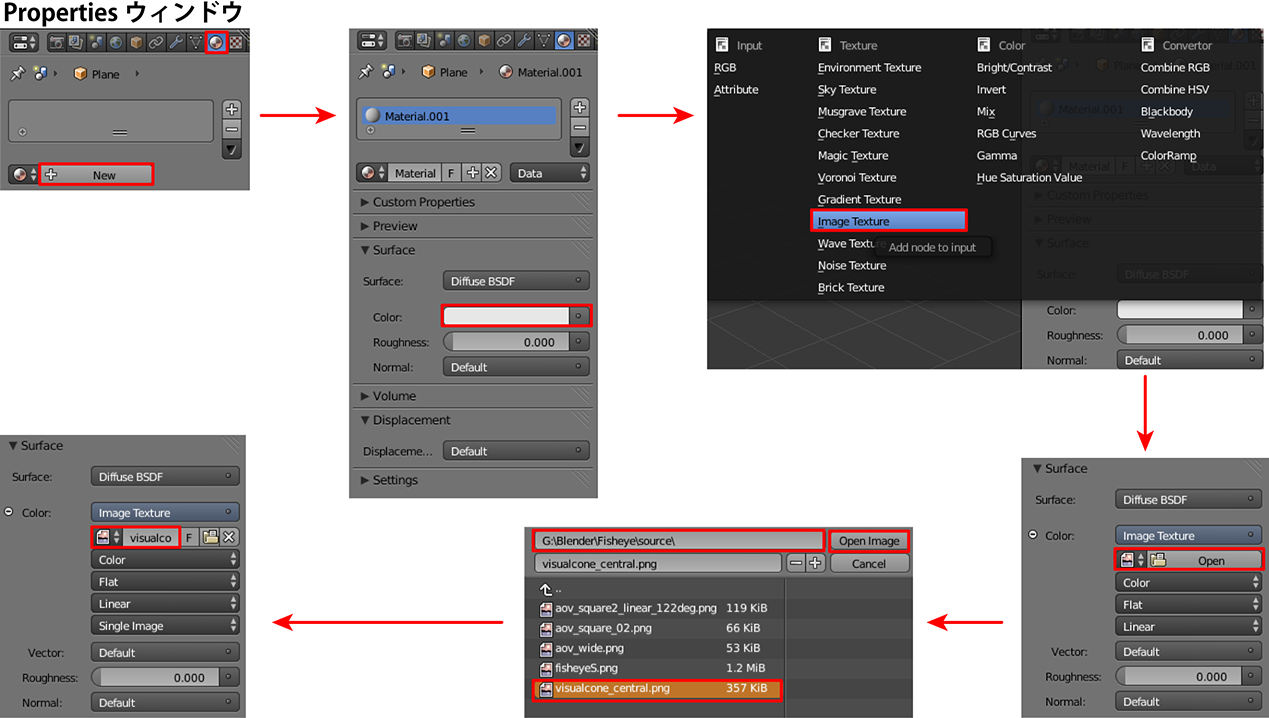Viewport: 1269px width, 718px height.
Task: Click New material button
Action: pos(96,174)
